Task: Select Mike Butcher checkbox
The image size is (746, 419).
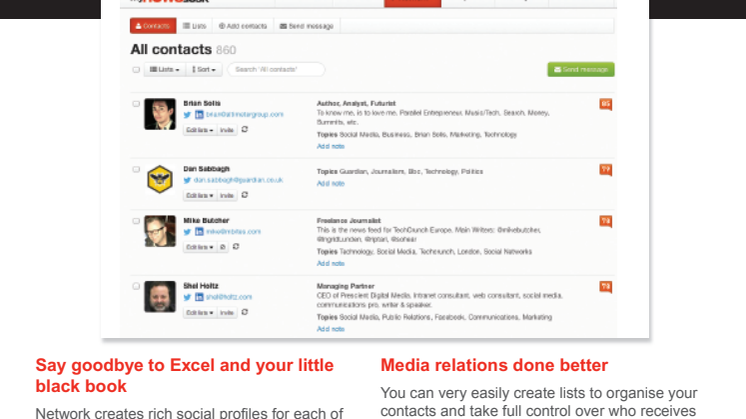Action: tap(136, 221)
